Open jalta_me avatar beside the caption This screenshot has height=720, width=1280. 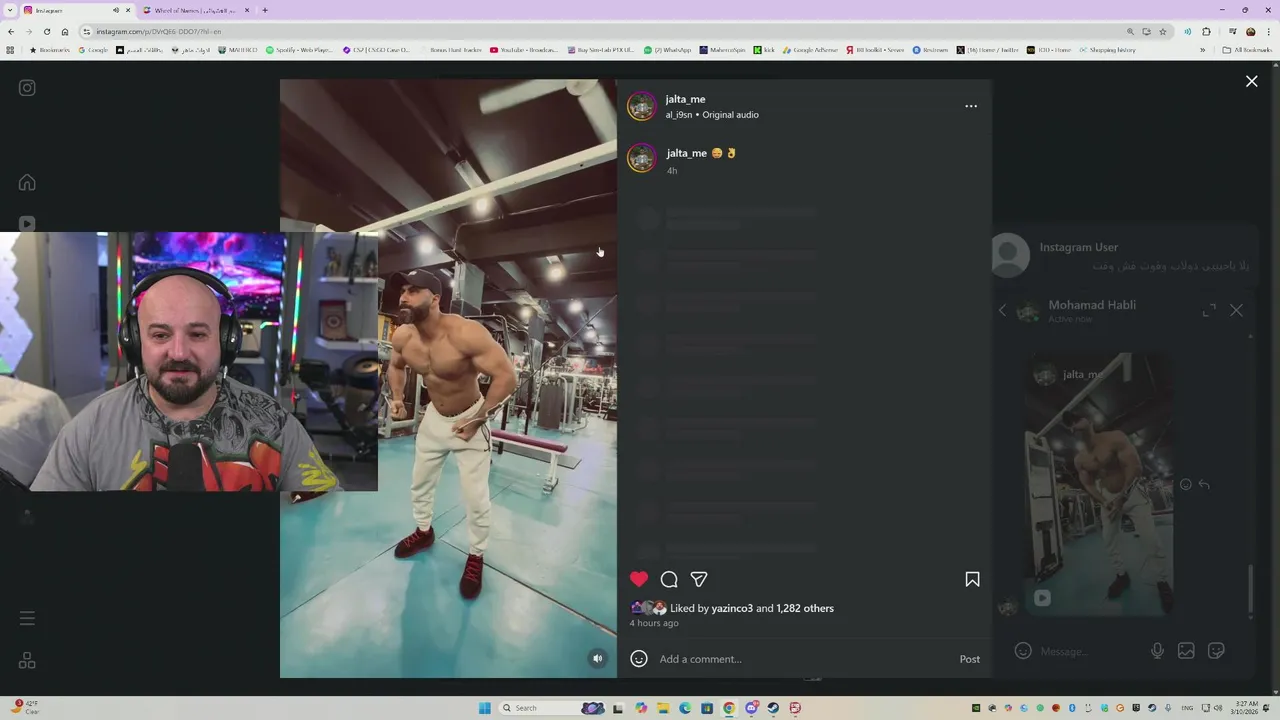[641, 158]
